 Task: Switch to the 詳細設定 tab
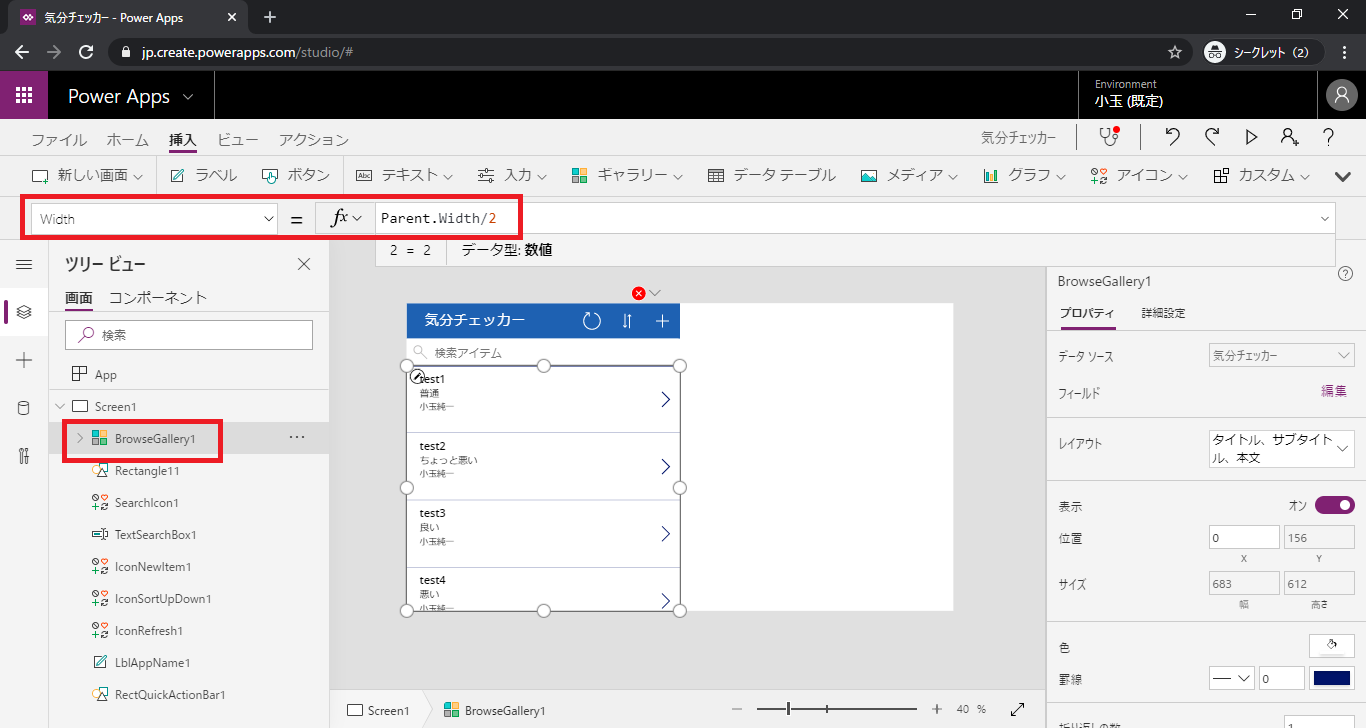click(x=1164, y=314)
